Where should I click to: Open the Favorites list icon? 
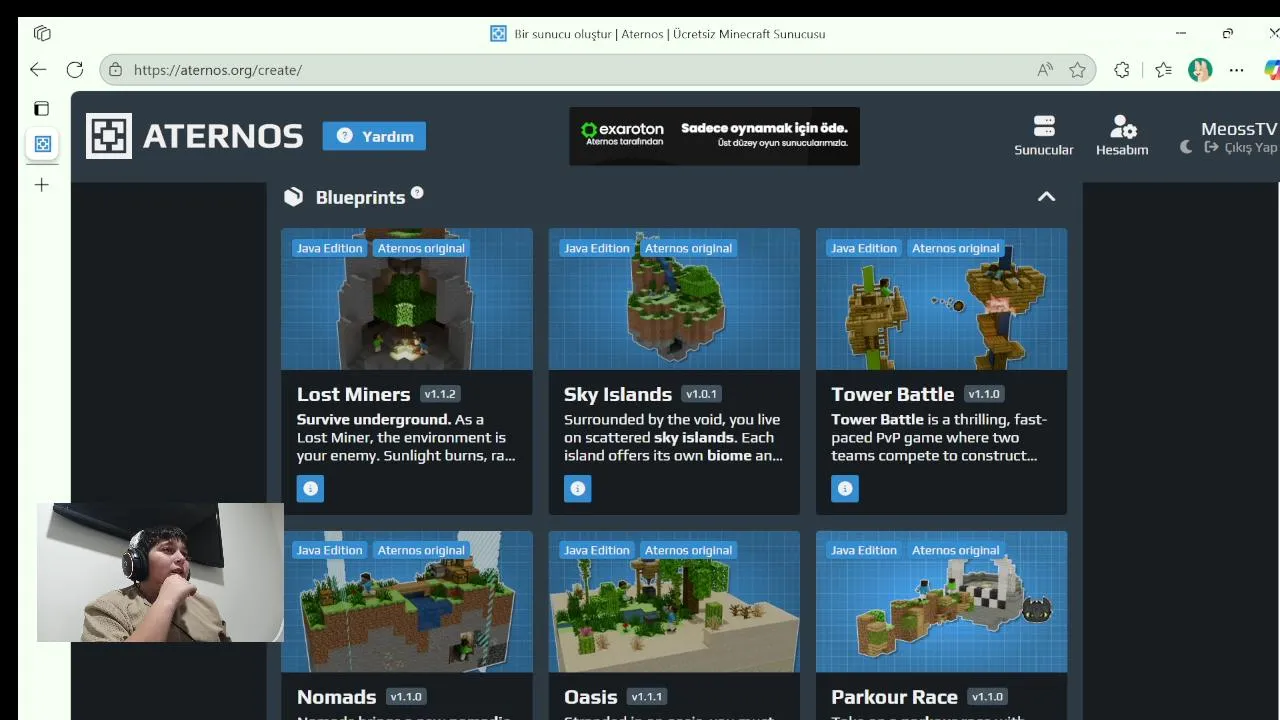coord(1163,70)
